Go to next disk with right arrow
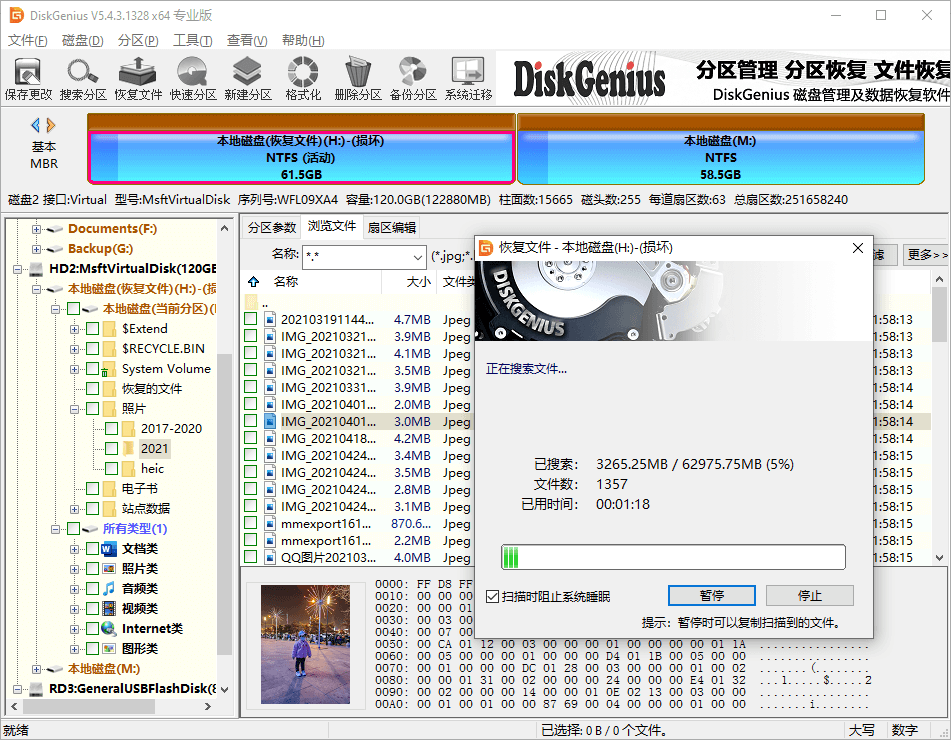The height and width of the screenshot is (740, 951). pyautogui.click(x=51, y=126)
